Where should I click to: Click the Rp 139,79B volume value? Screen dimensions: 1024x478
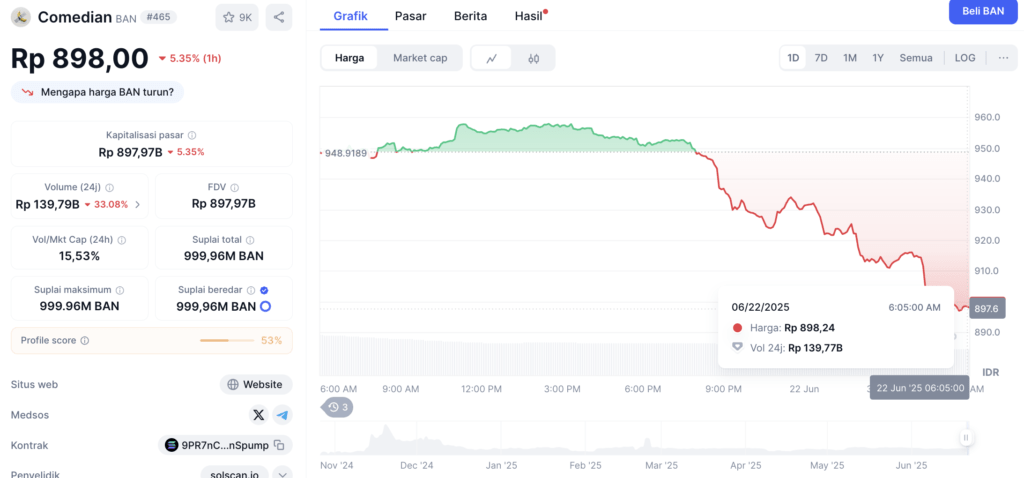pyautogui.click(x=48, y=204)
